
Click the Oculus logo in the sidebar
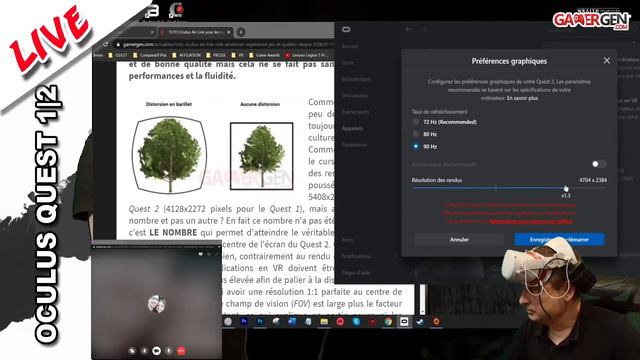tap(346, 29)
